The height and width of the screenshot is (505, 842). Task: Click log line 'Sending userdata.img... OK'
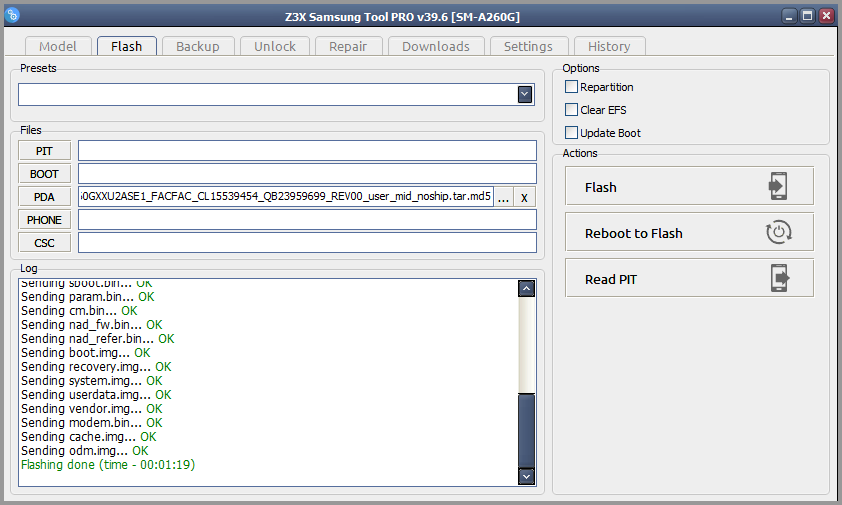96,394
